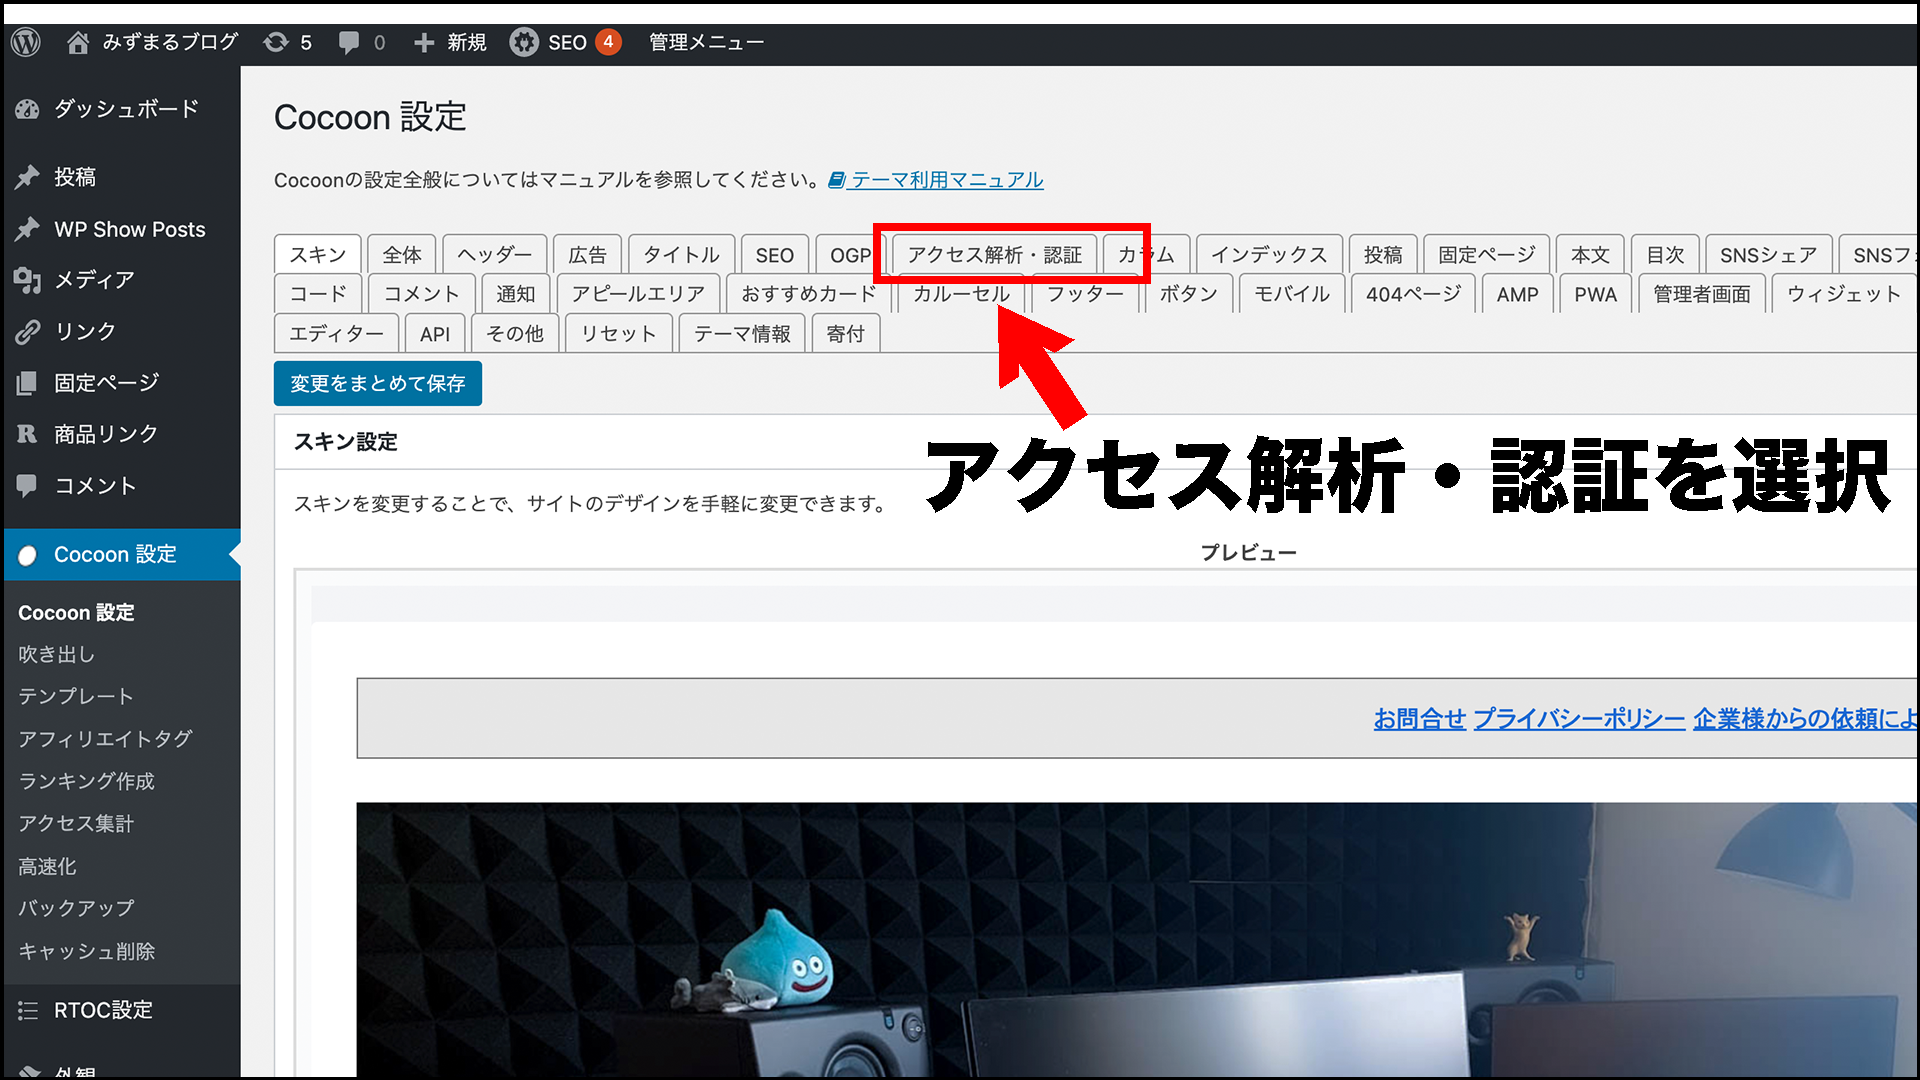Select the API tab

click(435, 334)
